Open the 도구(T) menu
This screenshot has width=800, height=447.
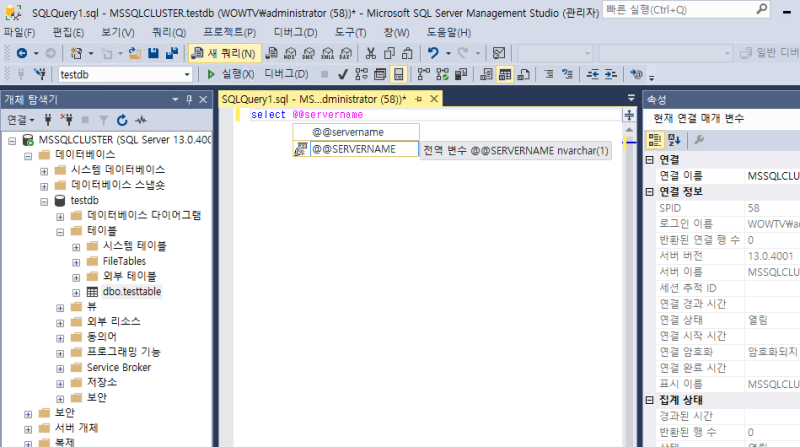point(351,32)
